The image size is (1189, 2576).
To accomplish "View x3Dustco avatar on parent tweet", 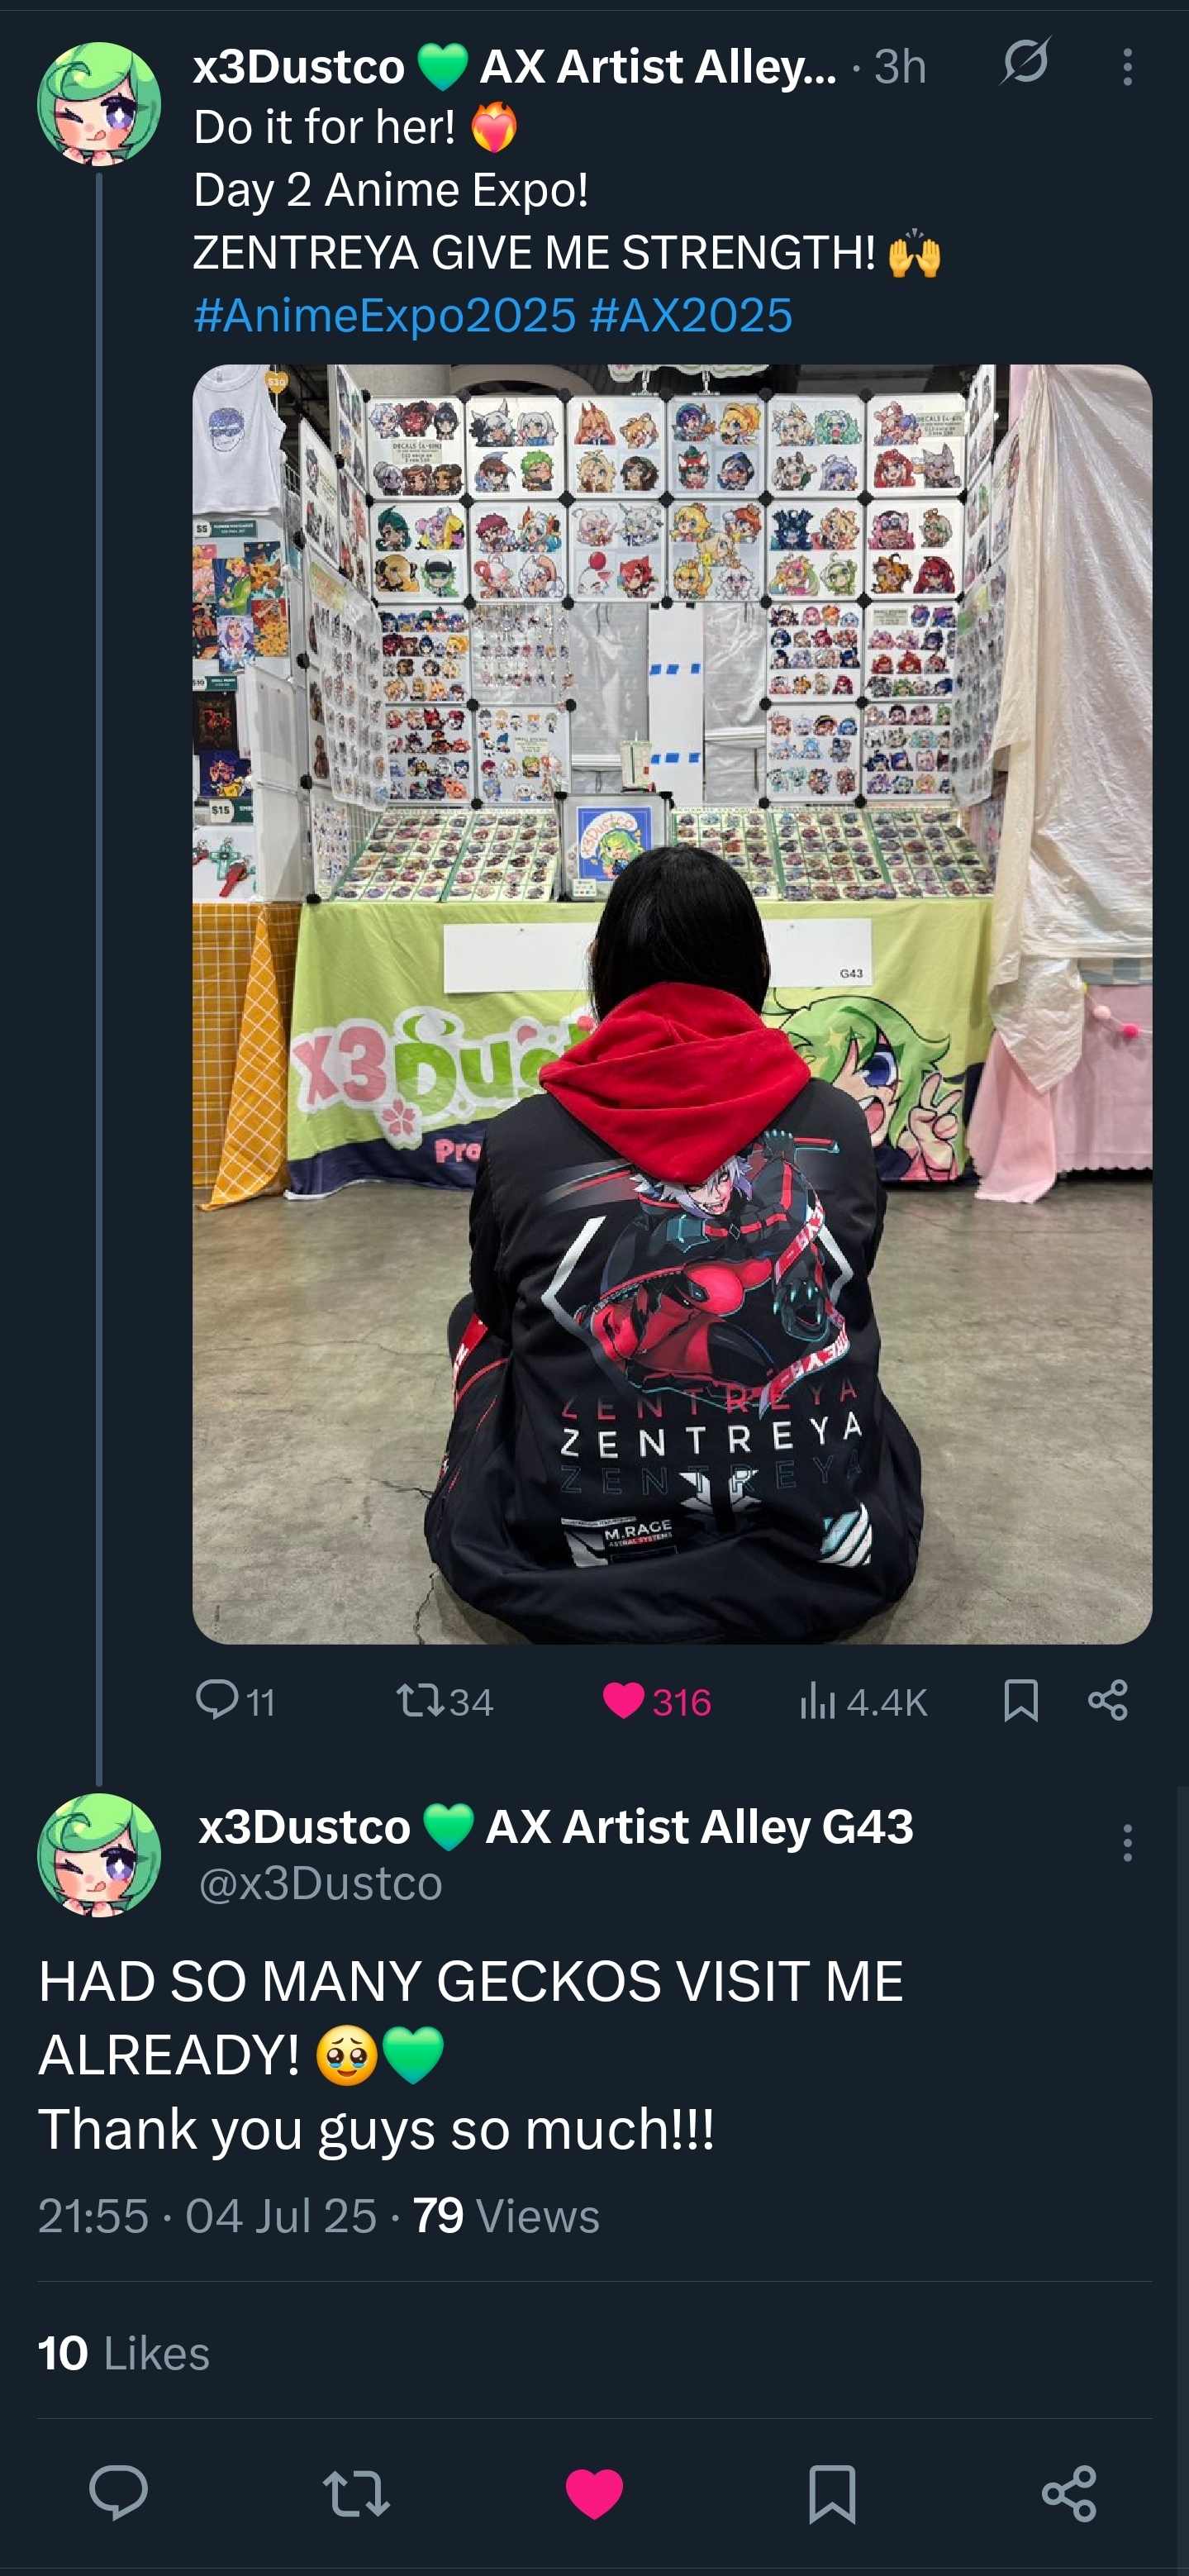I will coord(99,103).
